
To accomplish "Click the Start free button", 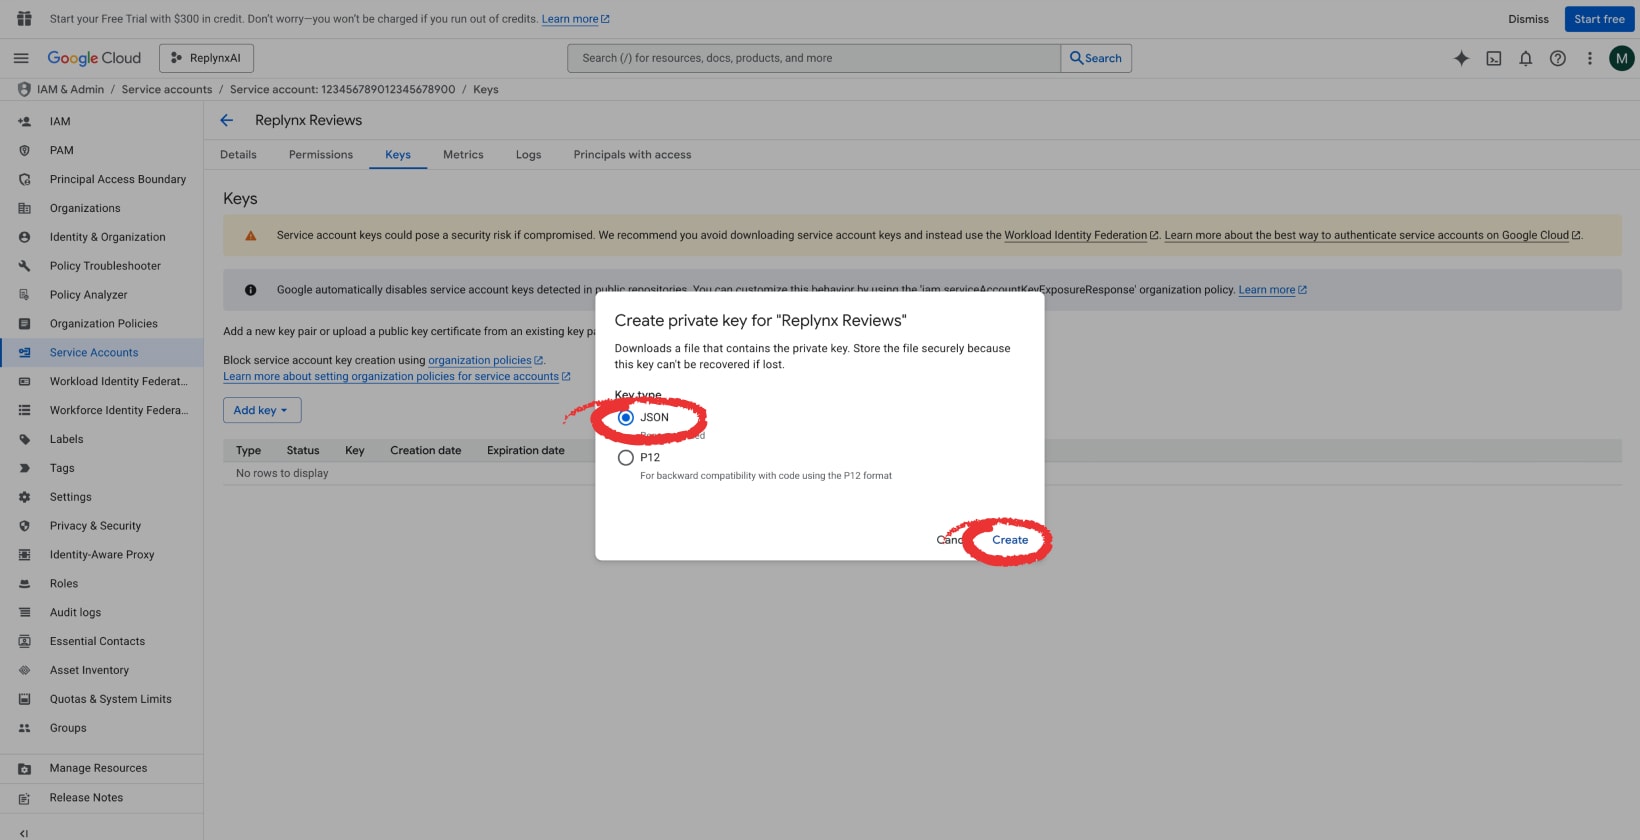I will point(1599,19).
